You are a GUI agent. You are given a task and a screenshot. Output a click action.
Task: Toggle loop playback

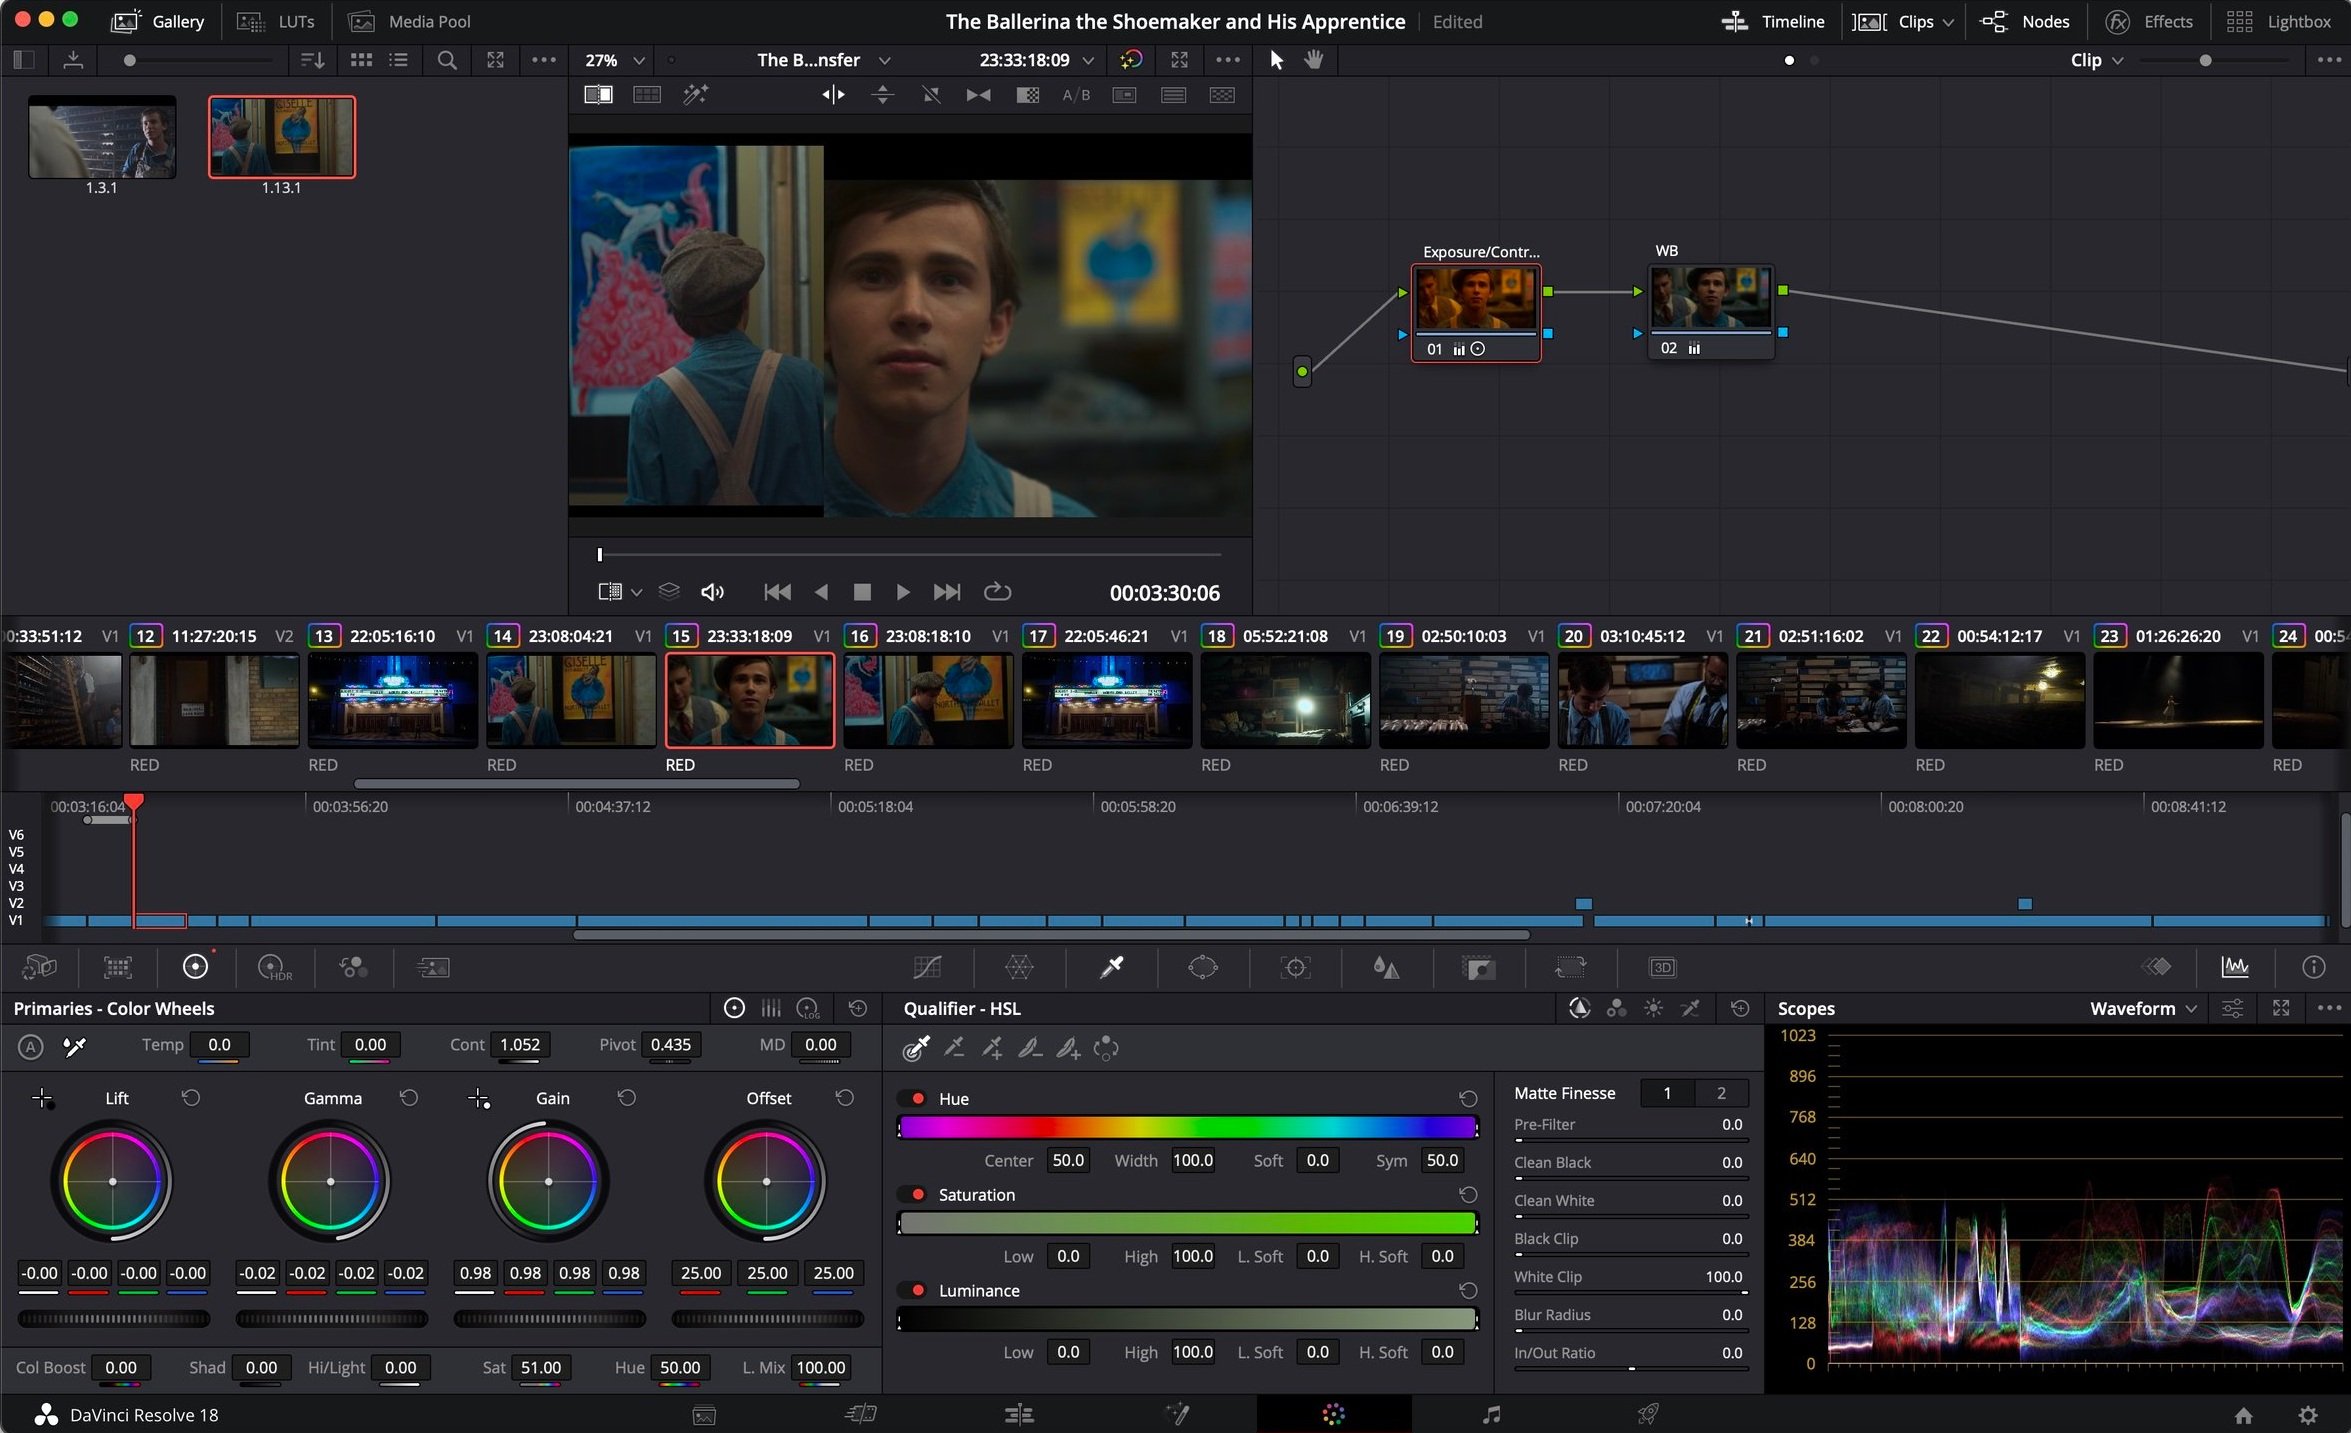point(997,592)
